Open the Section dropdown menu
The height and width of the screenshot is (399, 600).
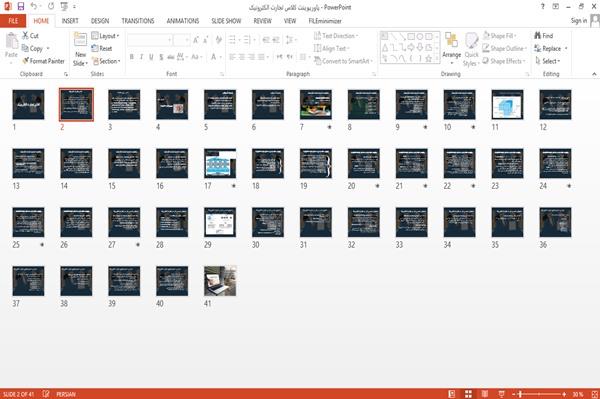click(106, 61)
